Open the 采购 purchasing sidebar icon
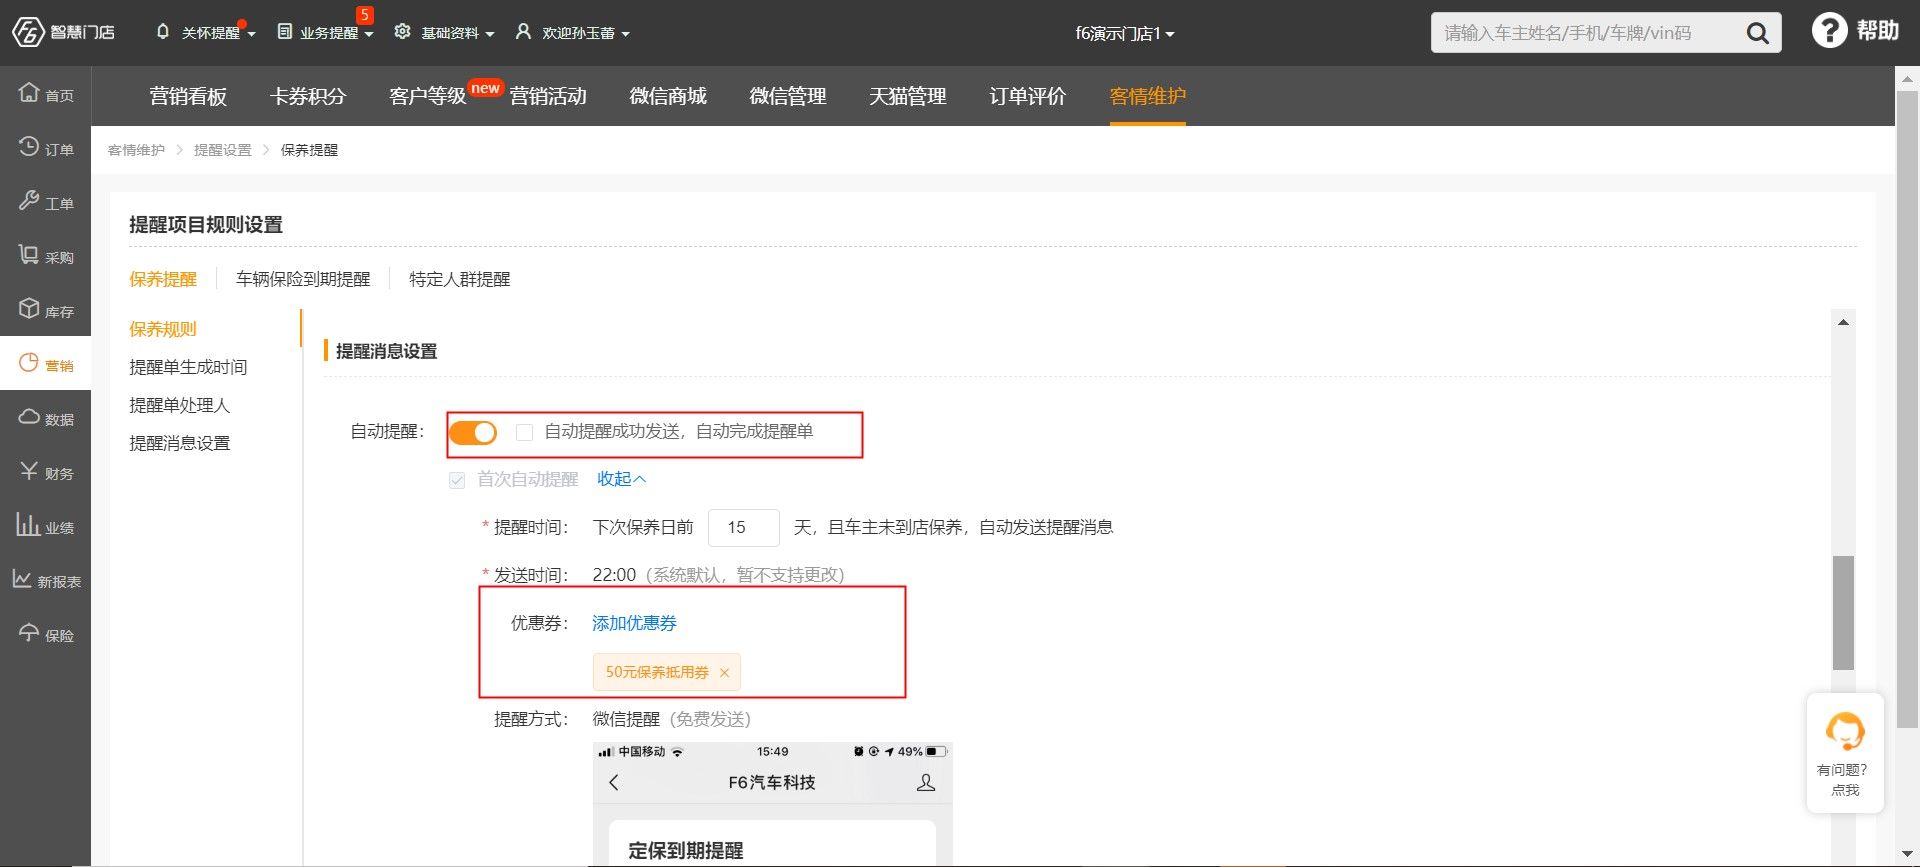This screenshot has height=867, width=1920. [29, 255]
